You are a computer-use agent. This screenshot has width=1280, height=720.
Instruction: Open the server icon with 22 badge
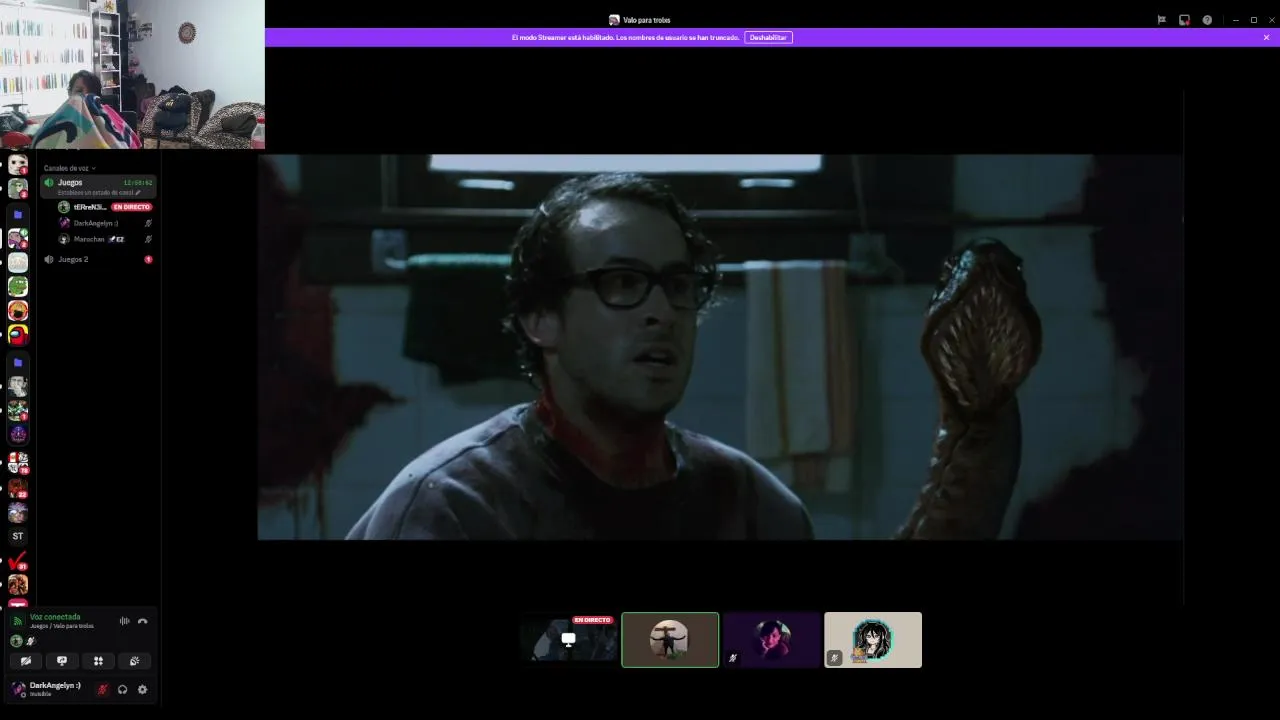pyautogui.click(x=18, y=488)
